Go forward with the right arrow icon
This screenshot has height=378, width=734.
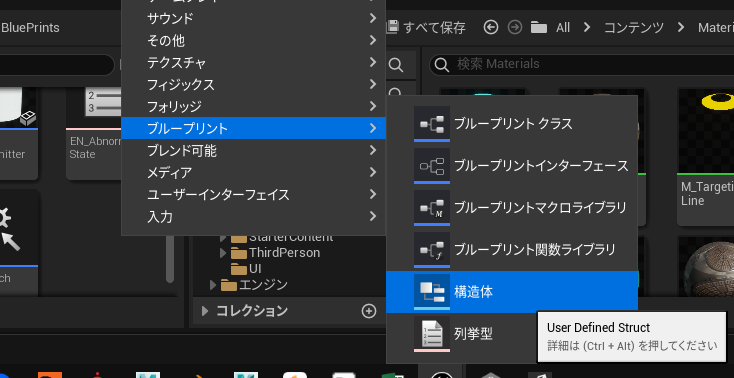515,28
